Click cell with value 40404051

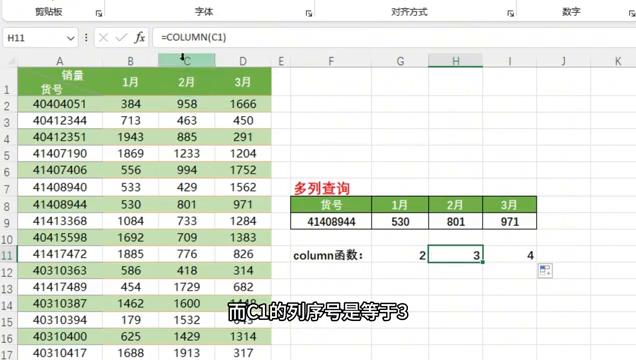60,104
